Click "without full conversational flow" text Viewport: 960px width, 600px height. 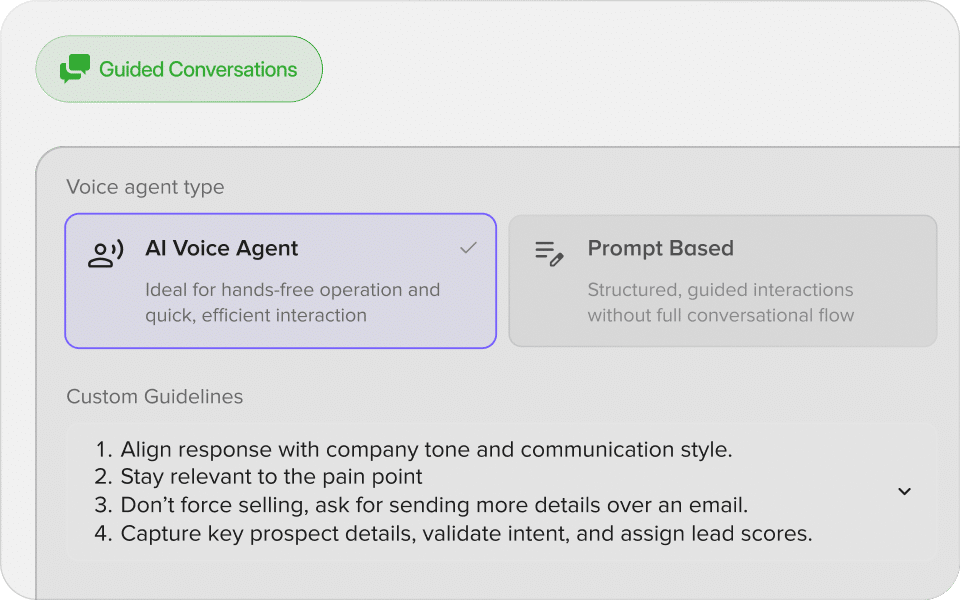click(720, 316)
